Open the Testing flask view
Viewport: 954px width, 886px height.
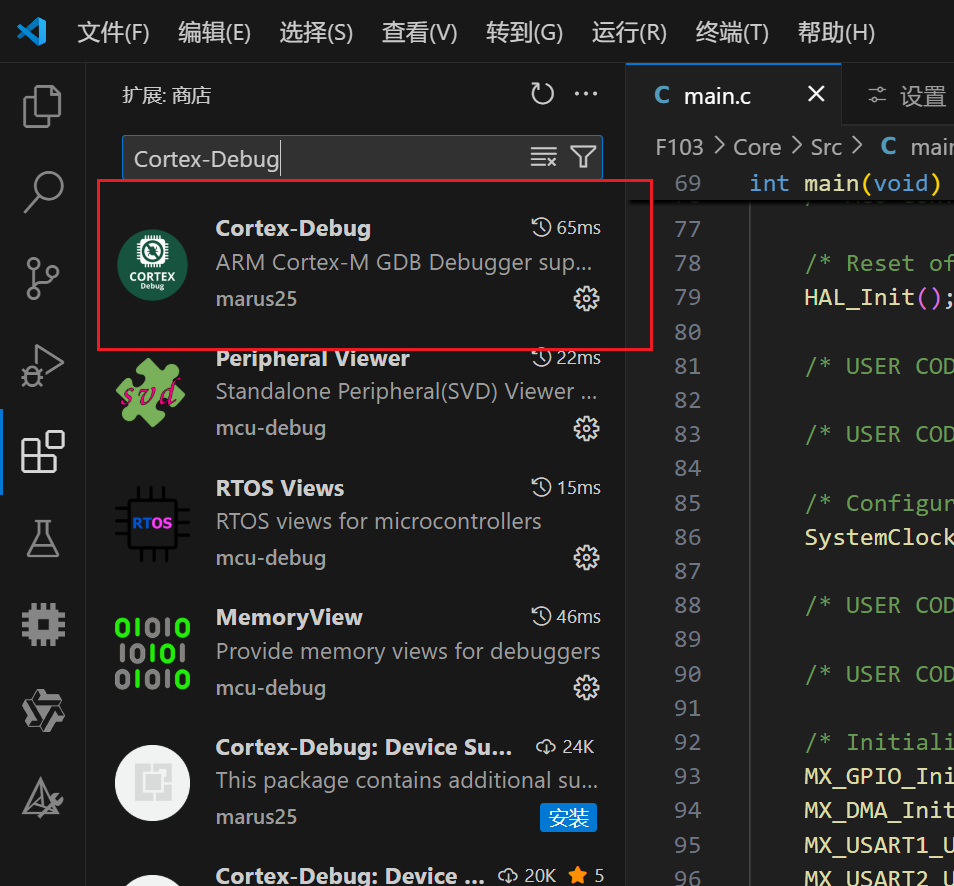pyautogui.click(x=42, y=539)
